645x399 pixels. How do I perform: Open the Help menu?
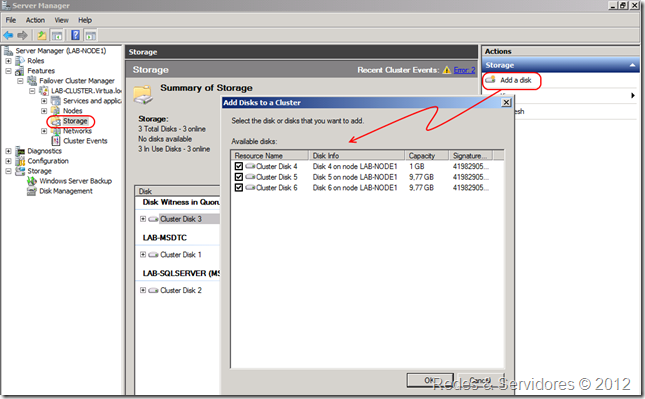tap(85, 20)
